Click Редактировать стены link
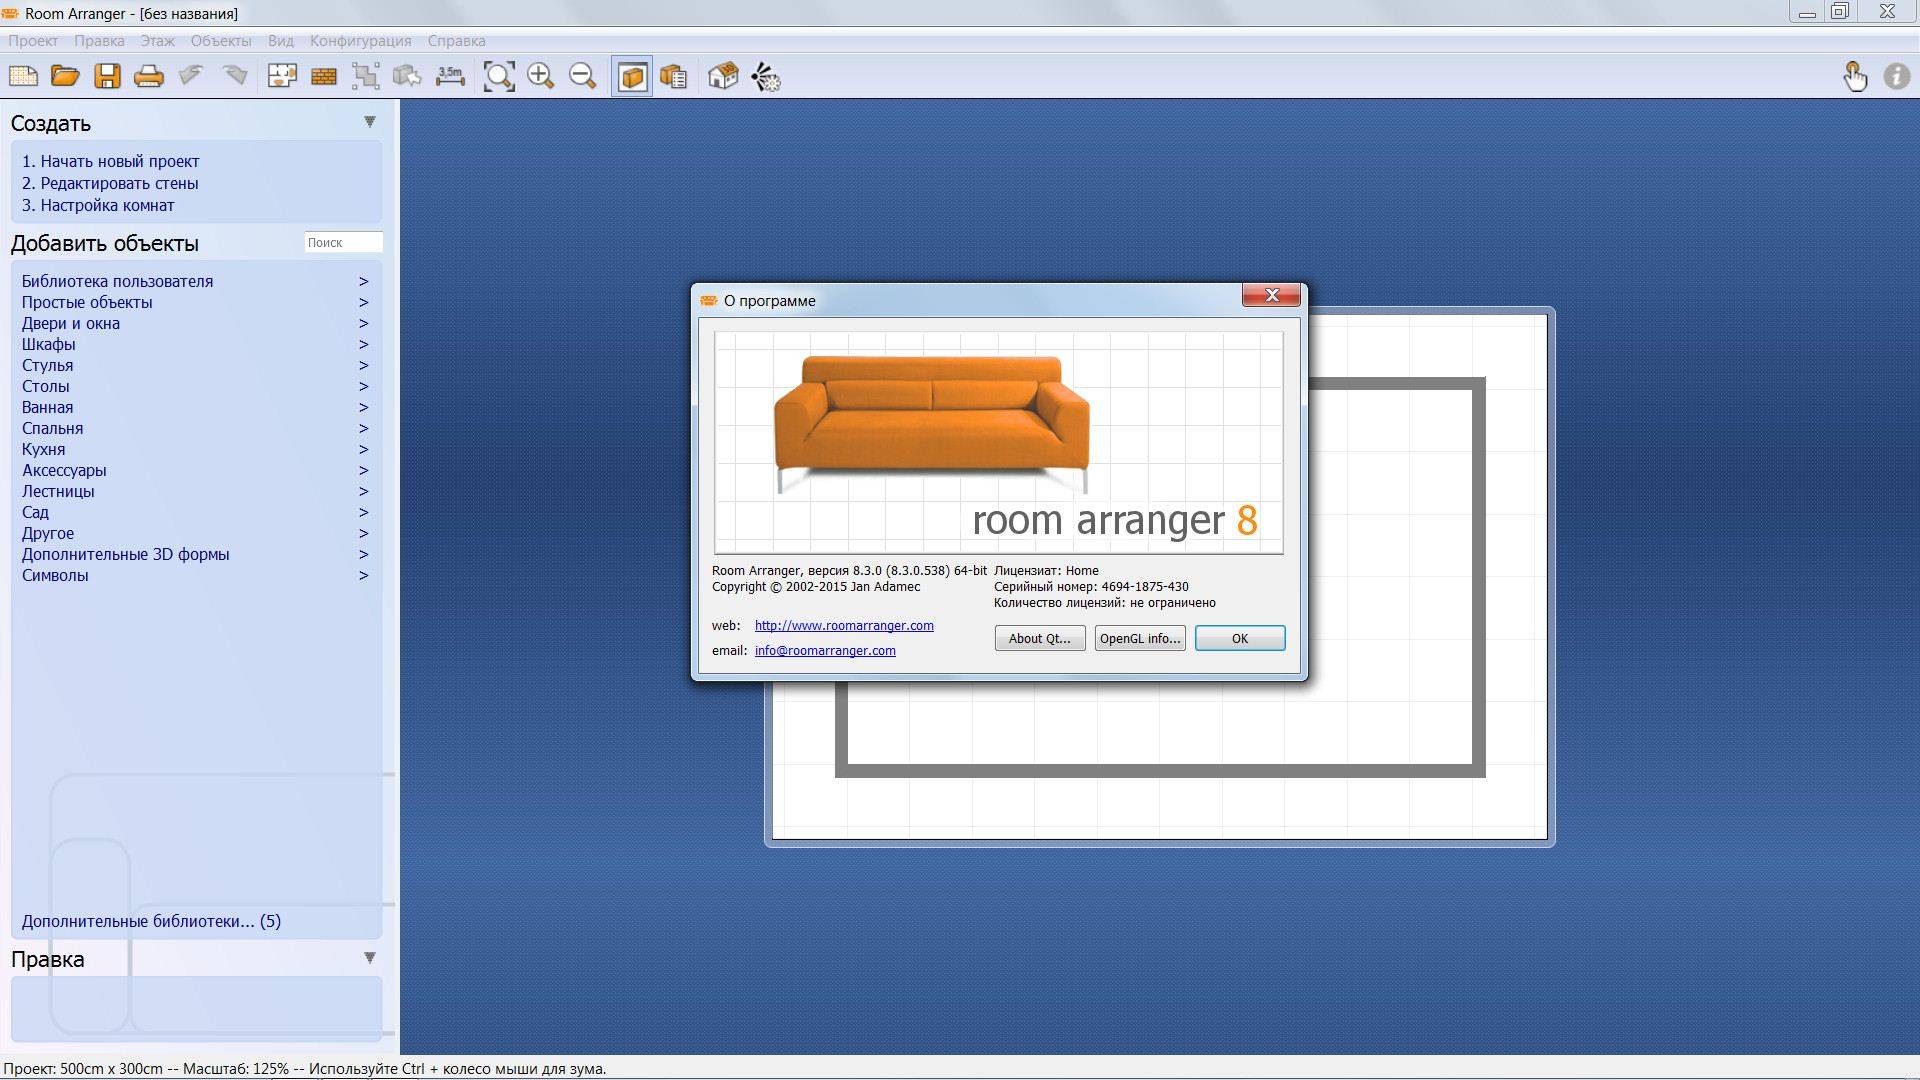The width and height of the screenshot is (1920, 1080). pyautogui.click(x=110, y=183)
